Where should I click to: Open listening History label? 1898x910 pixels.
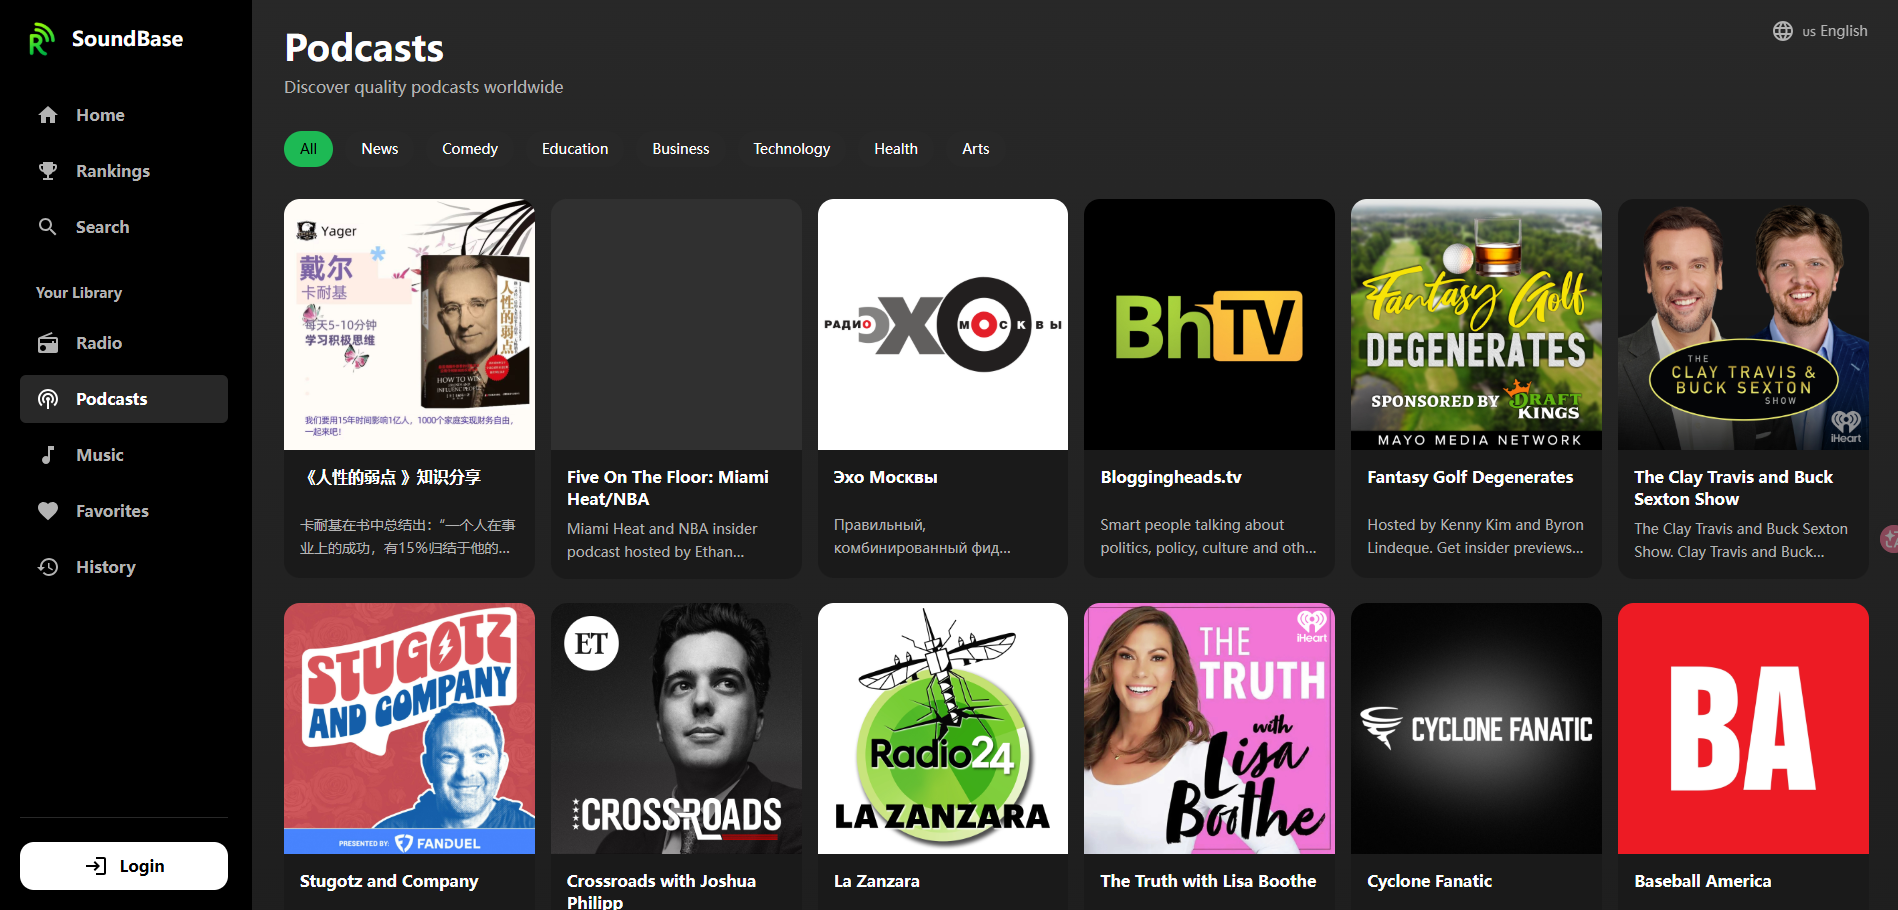106,567
